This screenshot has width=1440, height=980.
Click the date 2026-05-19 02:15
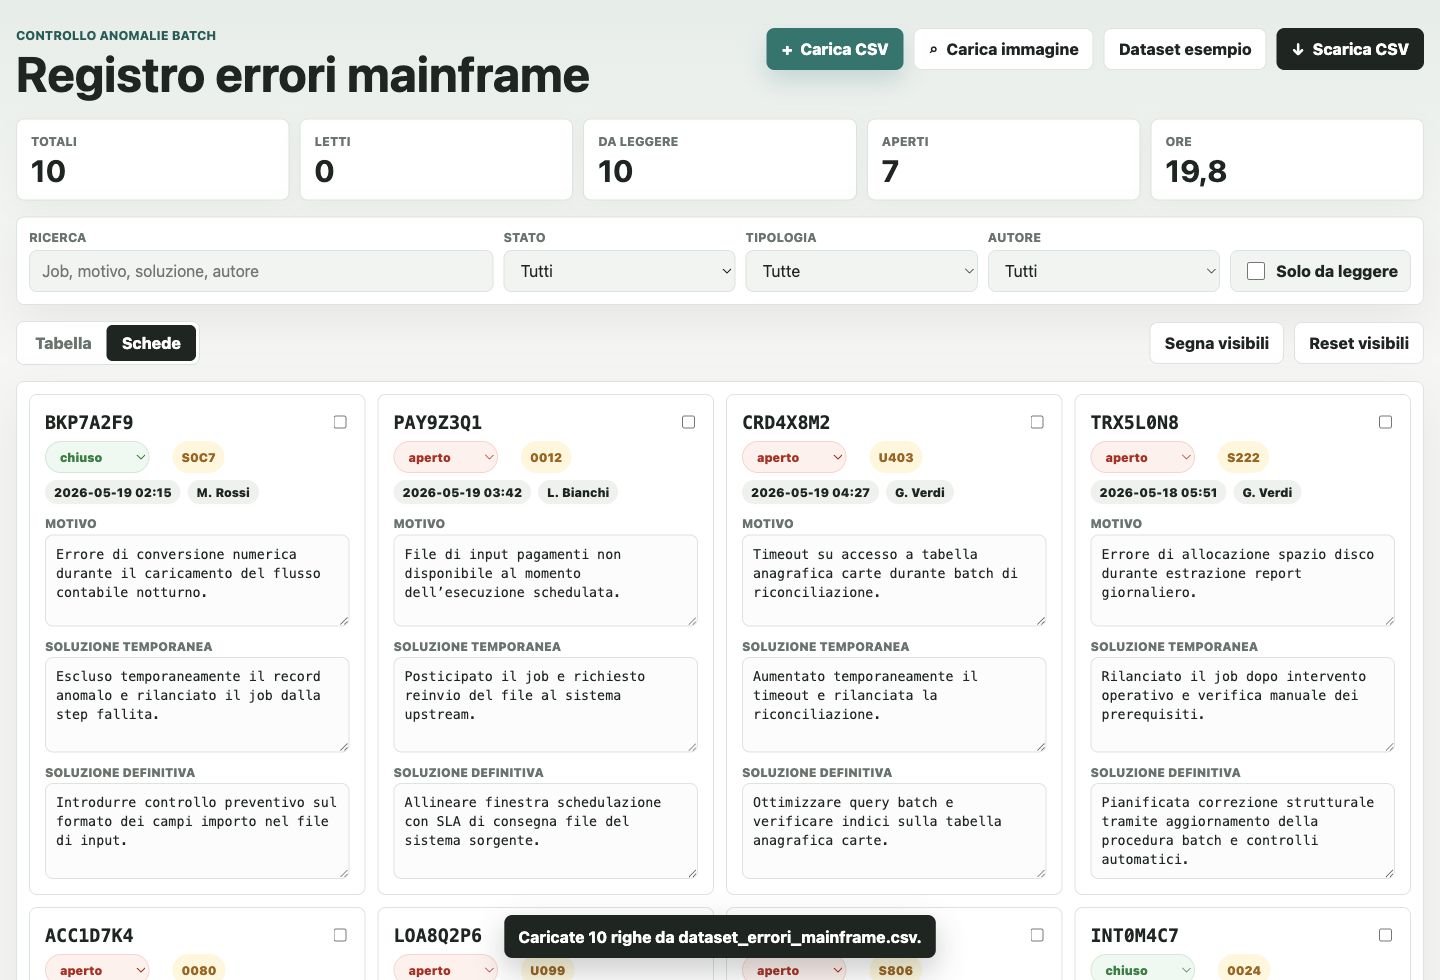point(113,492)
